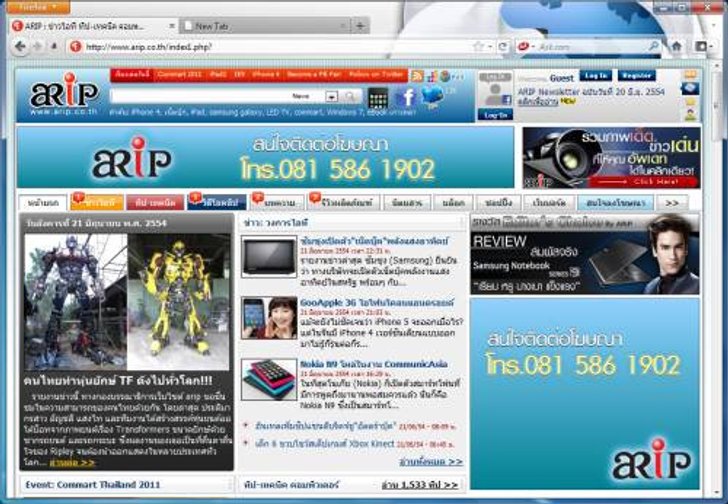
Task: Select the light blue สนใจลงโฆษณา tab
Action: 615,203
